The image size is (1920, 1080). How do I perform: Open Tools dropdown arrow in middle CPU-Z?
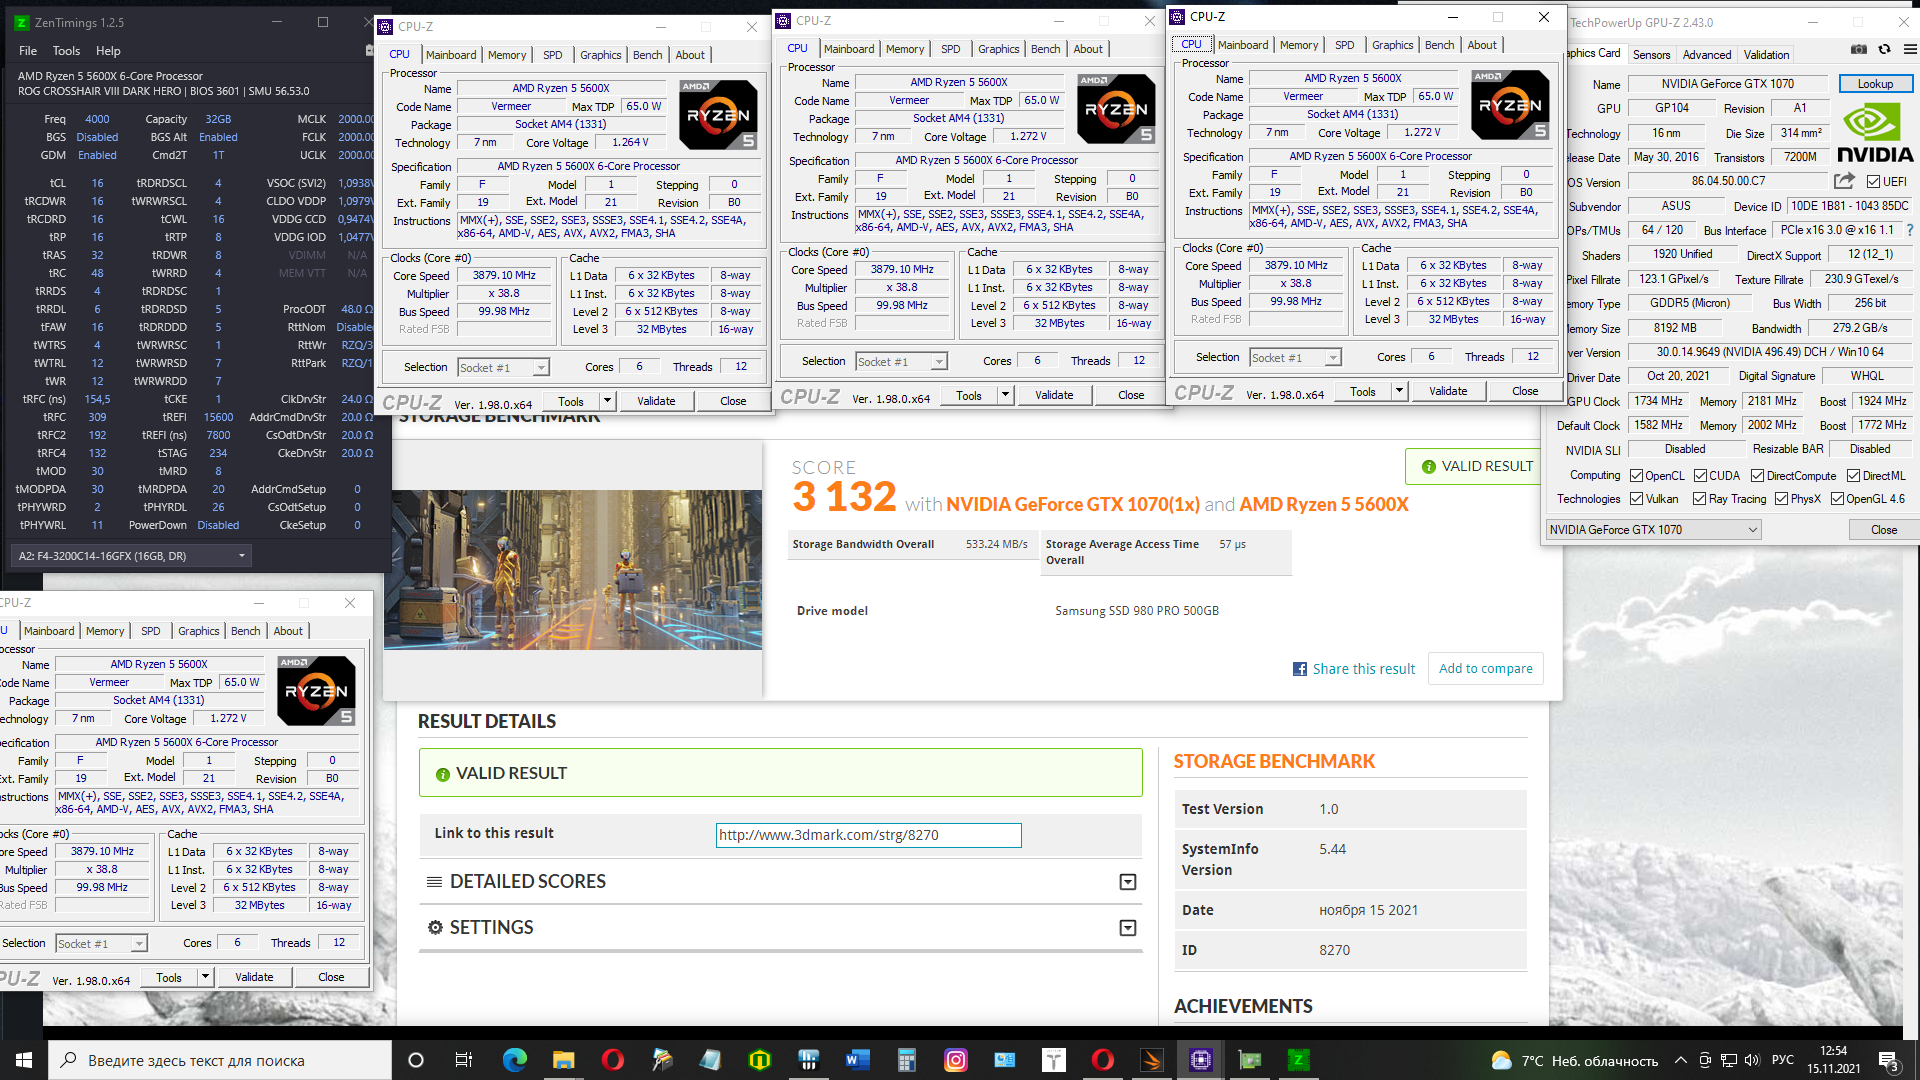pyautogui.click(x=1005, y=395)
